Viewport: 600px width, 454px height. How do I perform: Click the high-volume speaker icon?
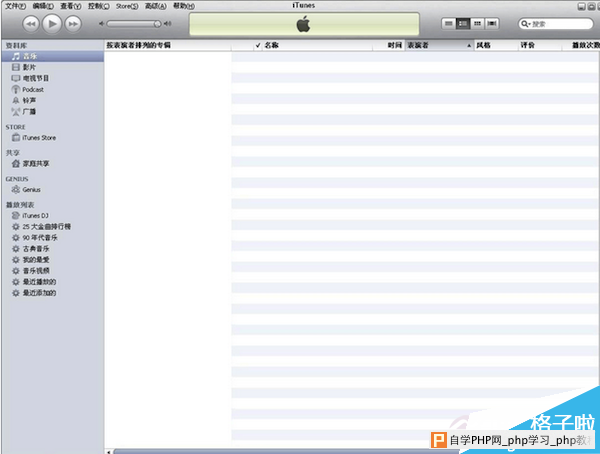tap(168, 24)
